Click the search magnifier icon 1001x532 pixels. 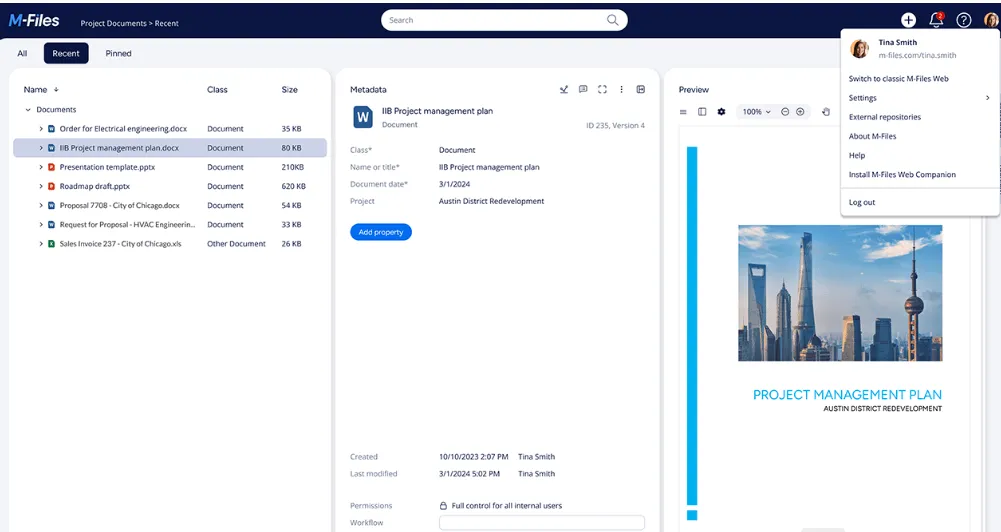[612, 20]
